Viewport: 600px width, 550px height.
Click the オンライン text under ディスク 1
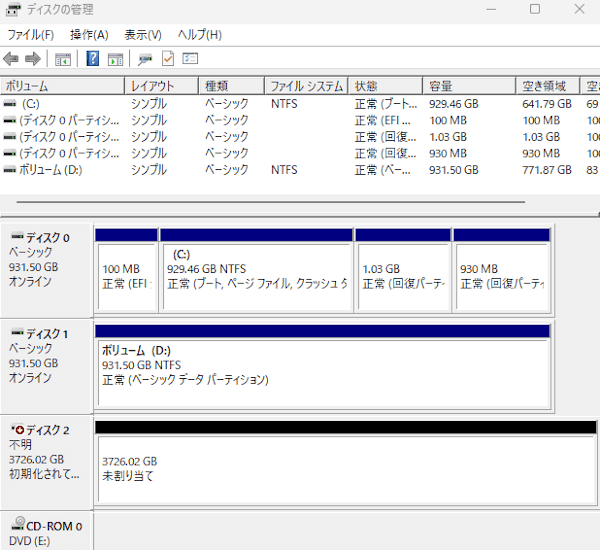(x=30, y=378)
